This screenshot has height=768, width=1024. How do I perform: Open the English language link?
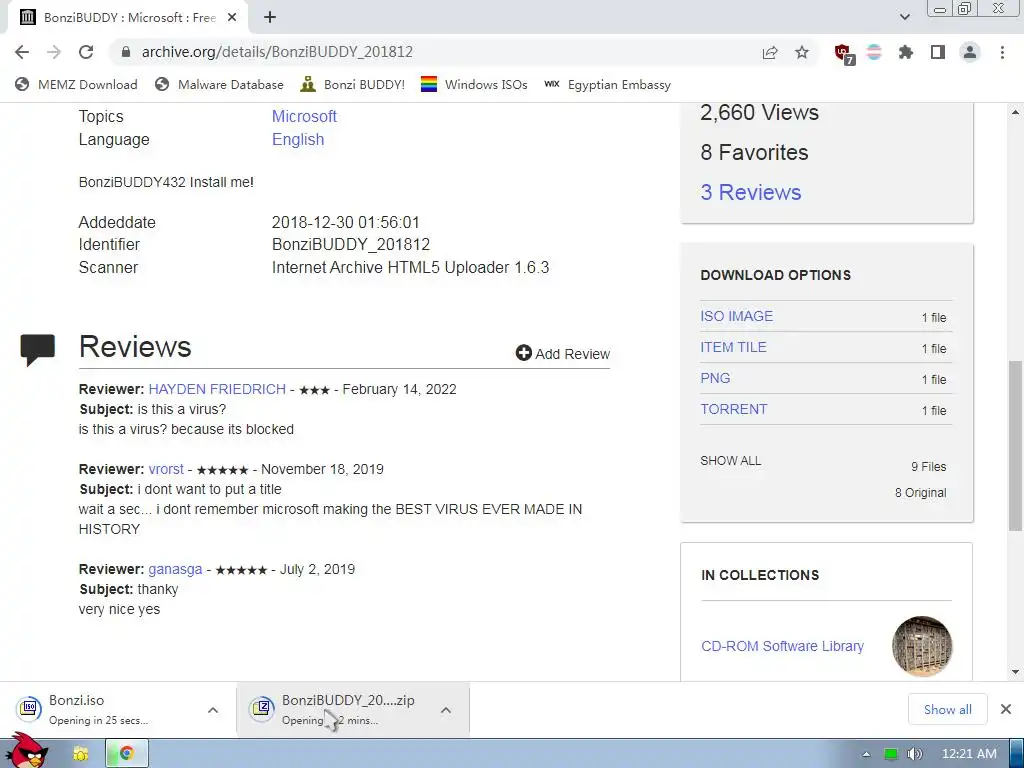[x=298, y=140]
